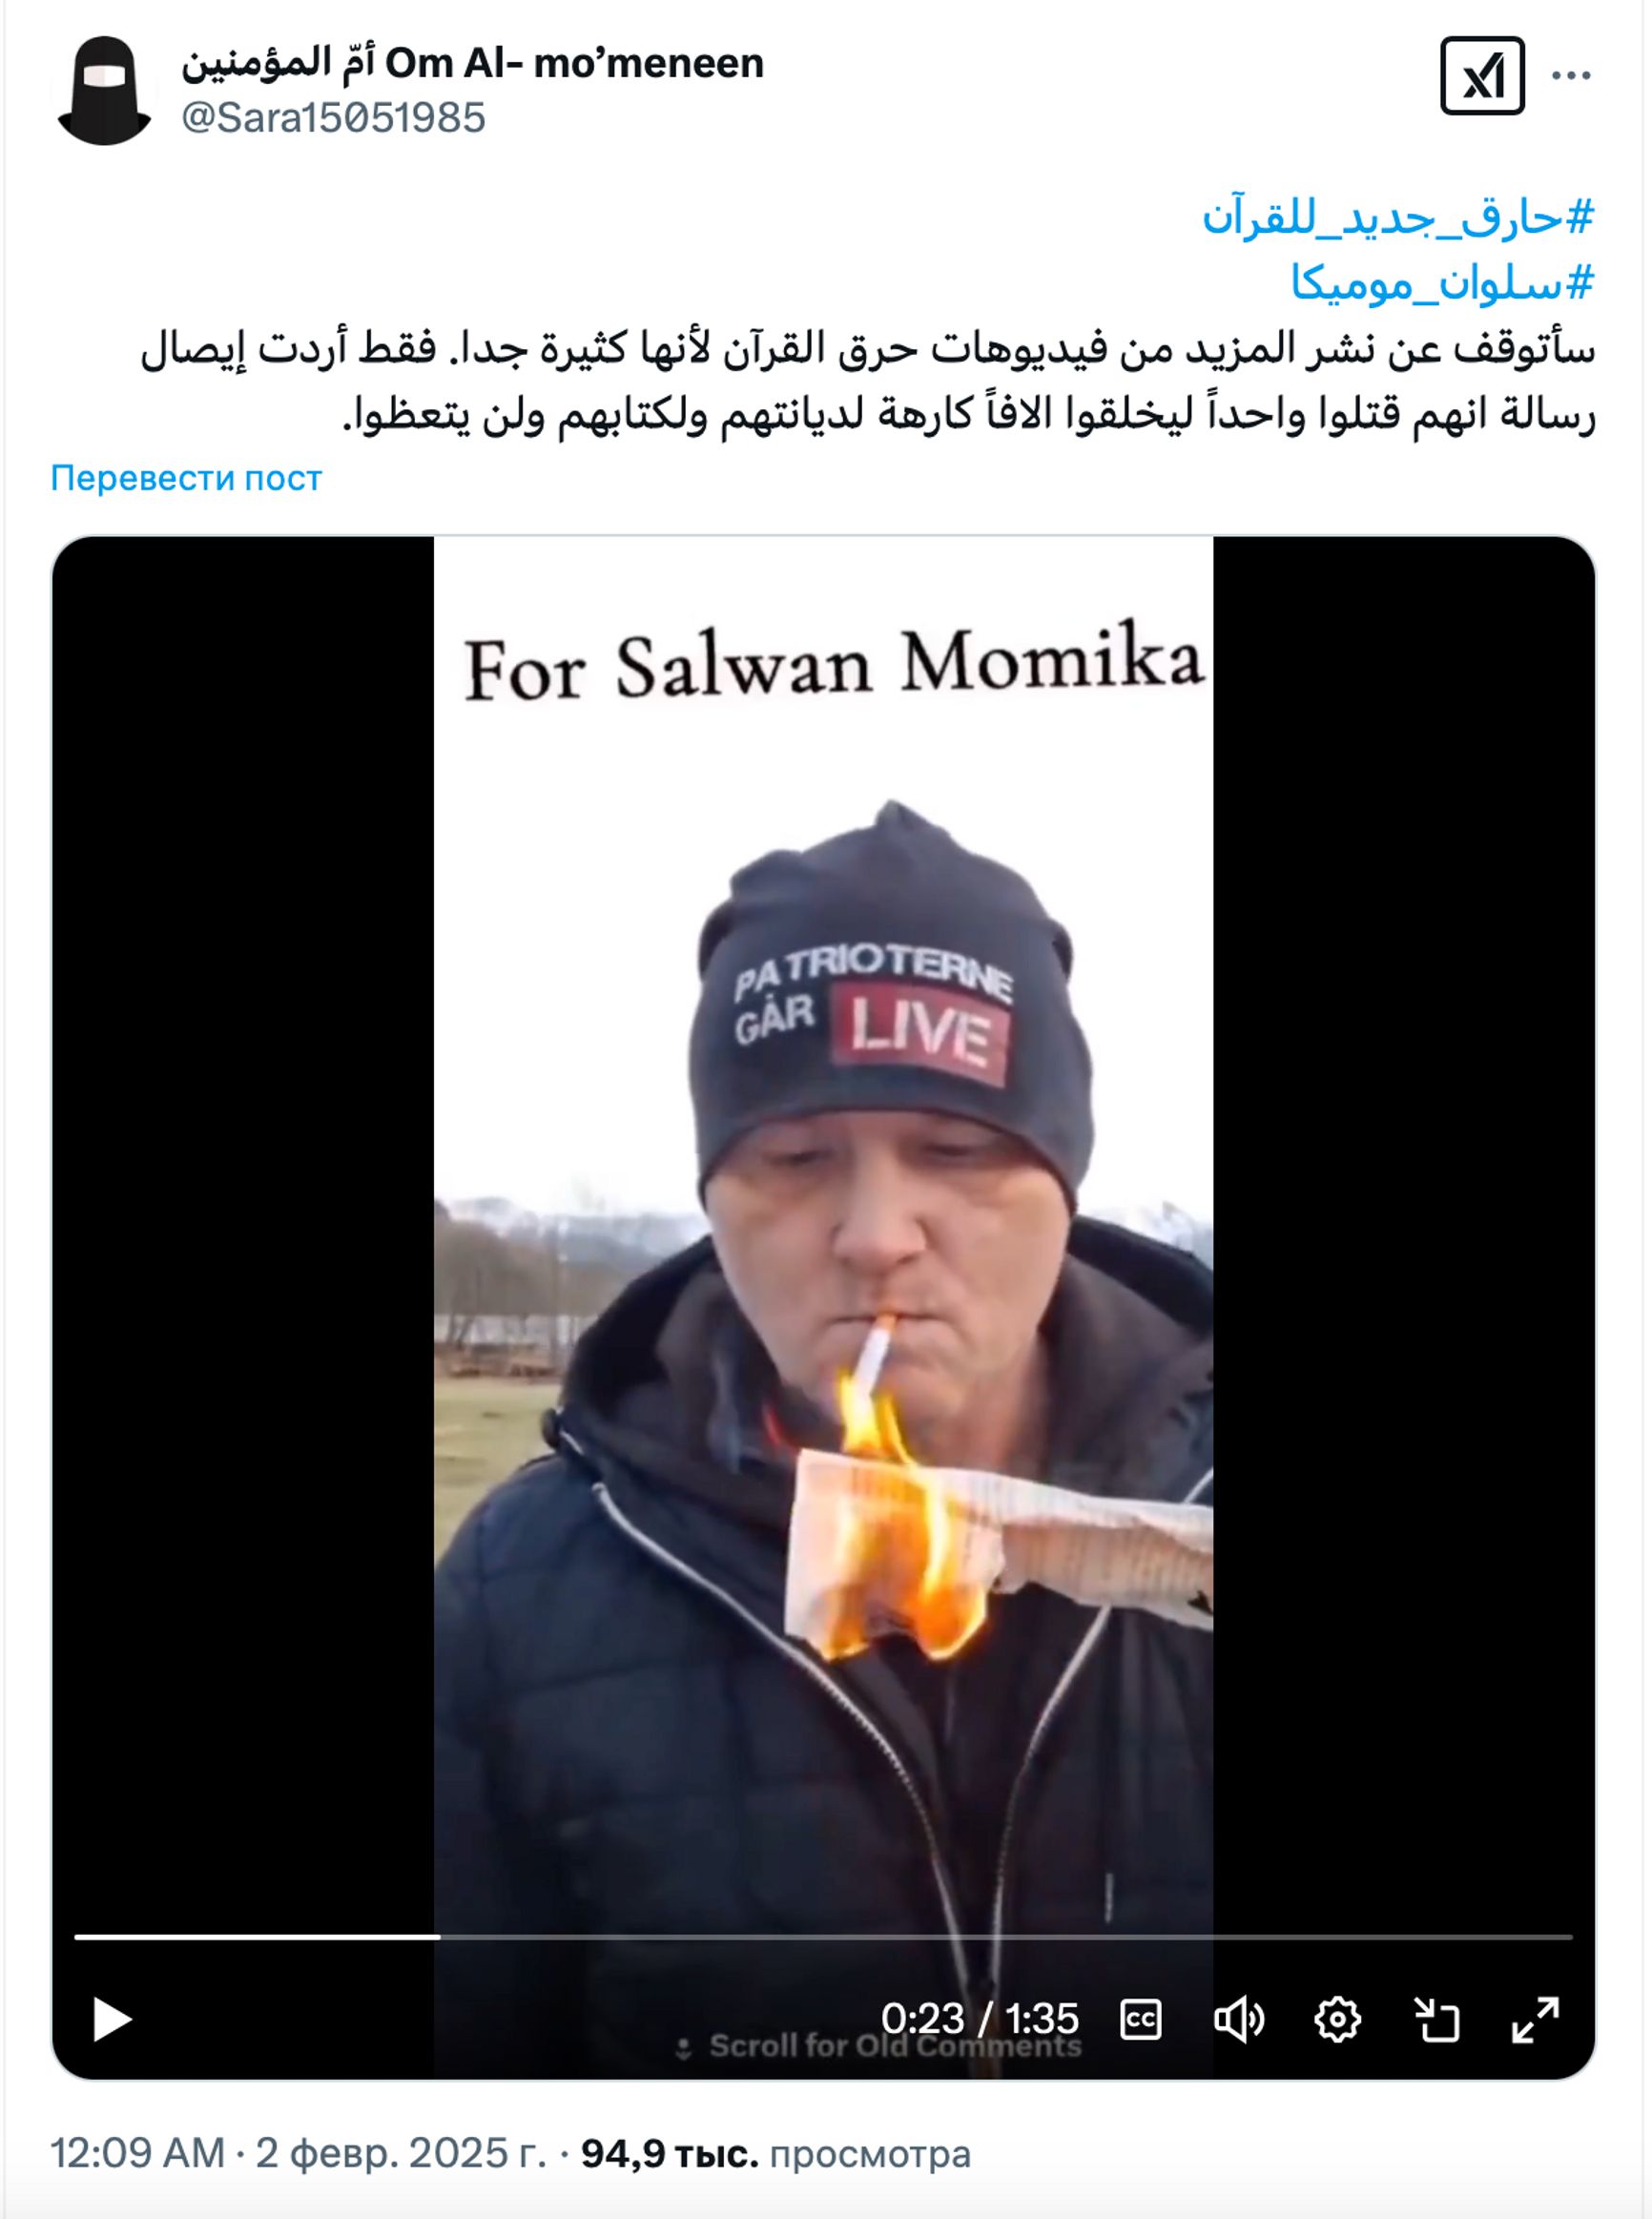The height and width of the screenshot is (2219, 1652).
Task: Expand video to fullscreen
Action: (1535, 2019)
